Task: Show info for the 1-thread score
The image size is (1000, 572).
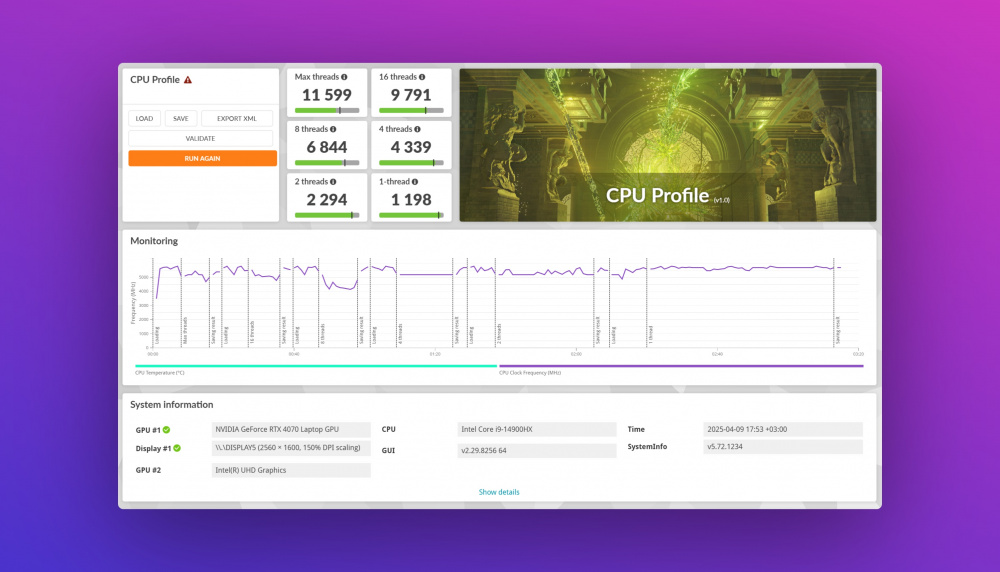Action: point(415,182)
